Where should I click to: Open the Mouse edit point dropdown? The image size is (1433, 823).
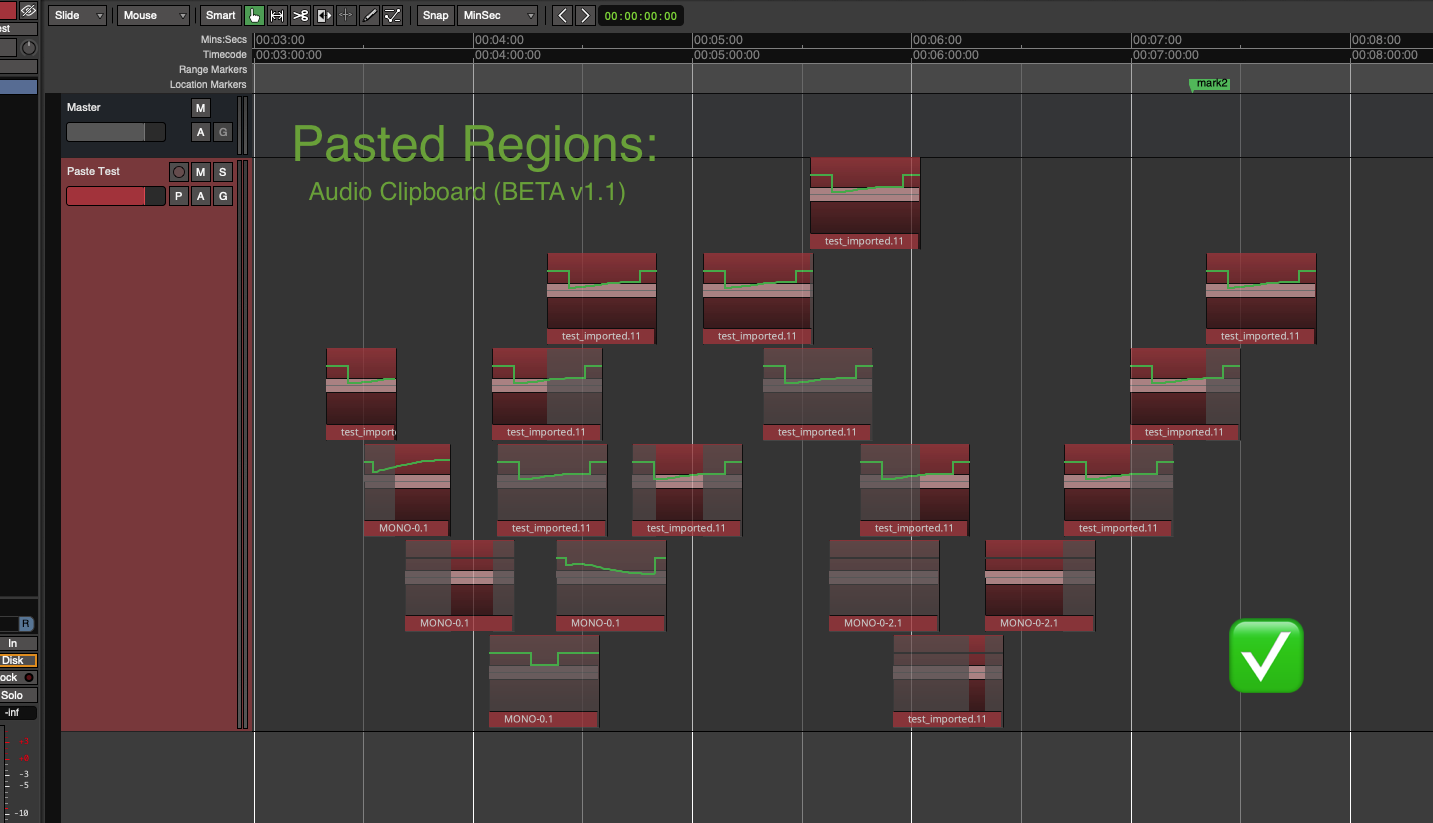(153, 15)
